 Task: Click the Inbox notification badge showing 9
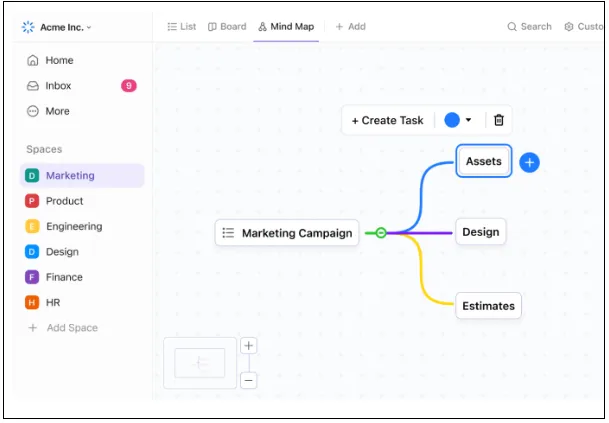point(129,85)
